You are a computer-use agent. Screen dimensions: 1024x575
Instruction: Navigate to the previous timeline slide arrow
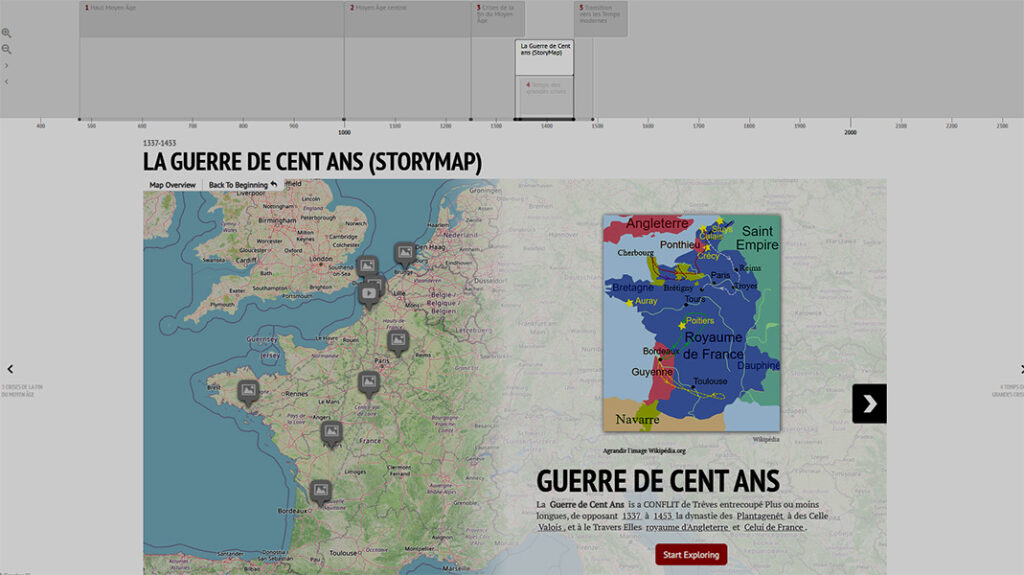pos(10,369)
